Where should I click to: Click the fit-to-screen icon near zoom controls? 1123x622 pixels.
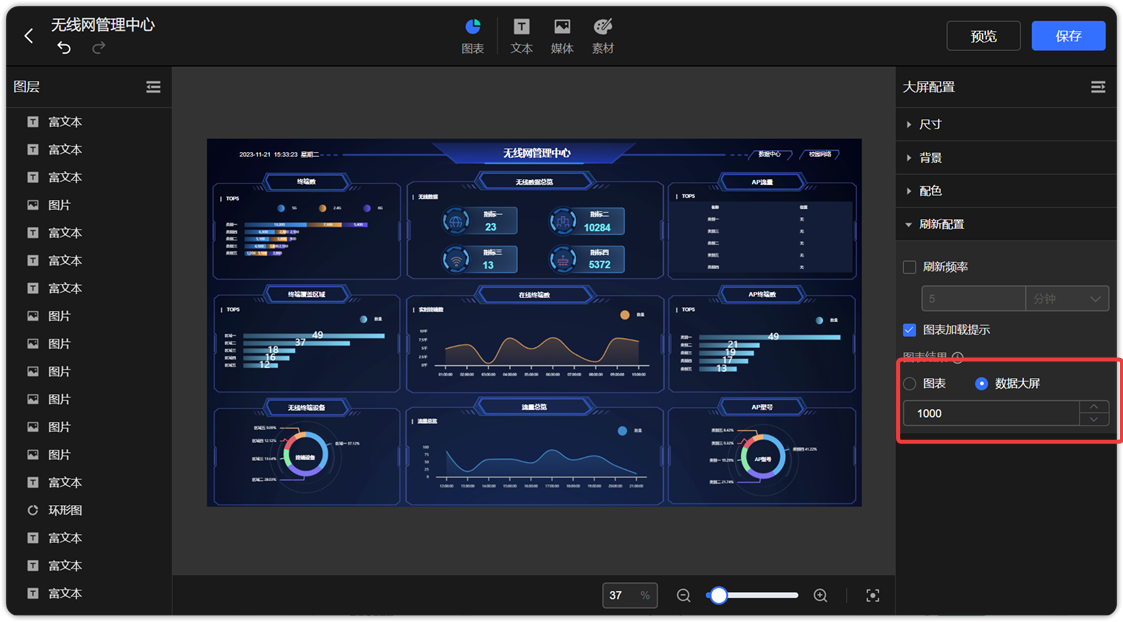point(872,595)
